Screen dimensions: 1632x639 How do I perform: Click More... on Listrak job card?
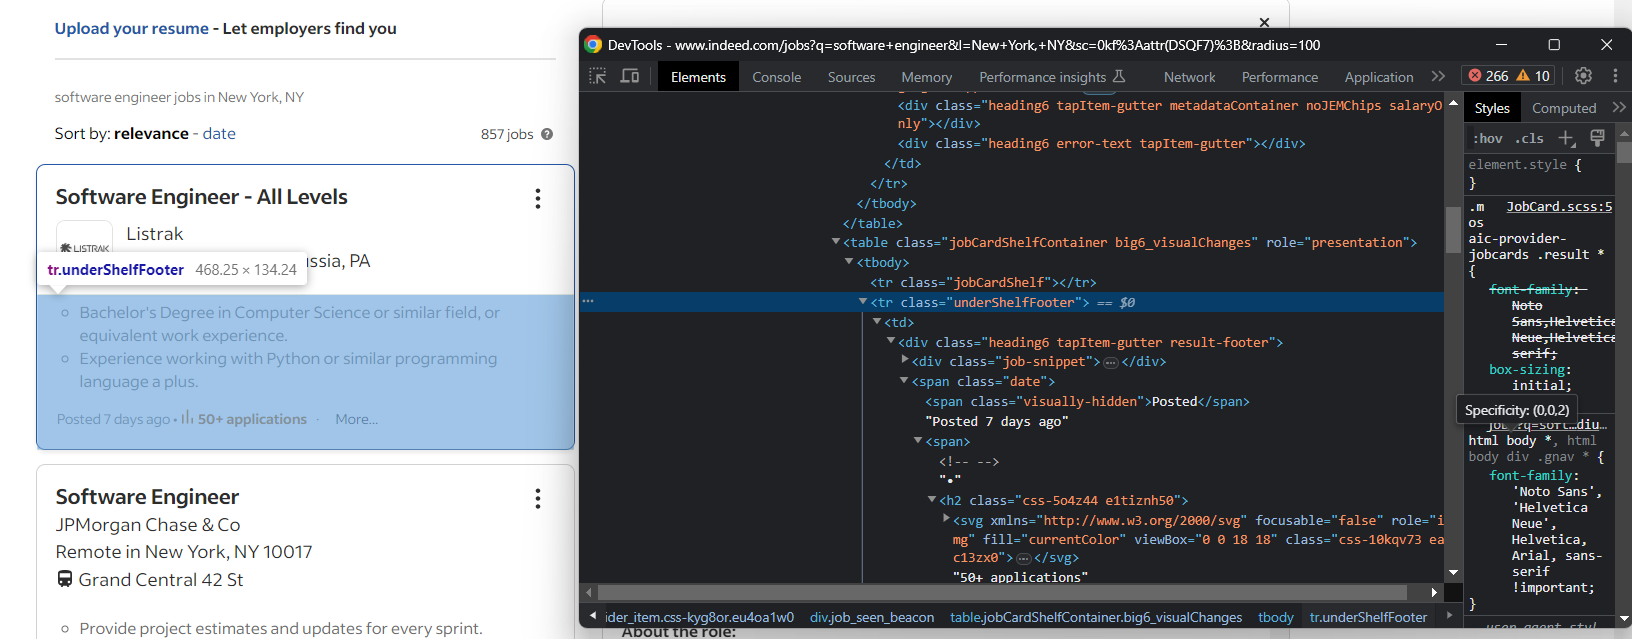tap(357, 420)
